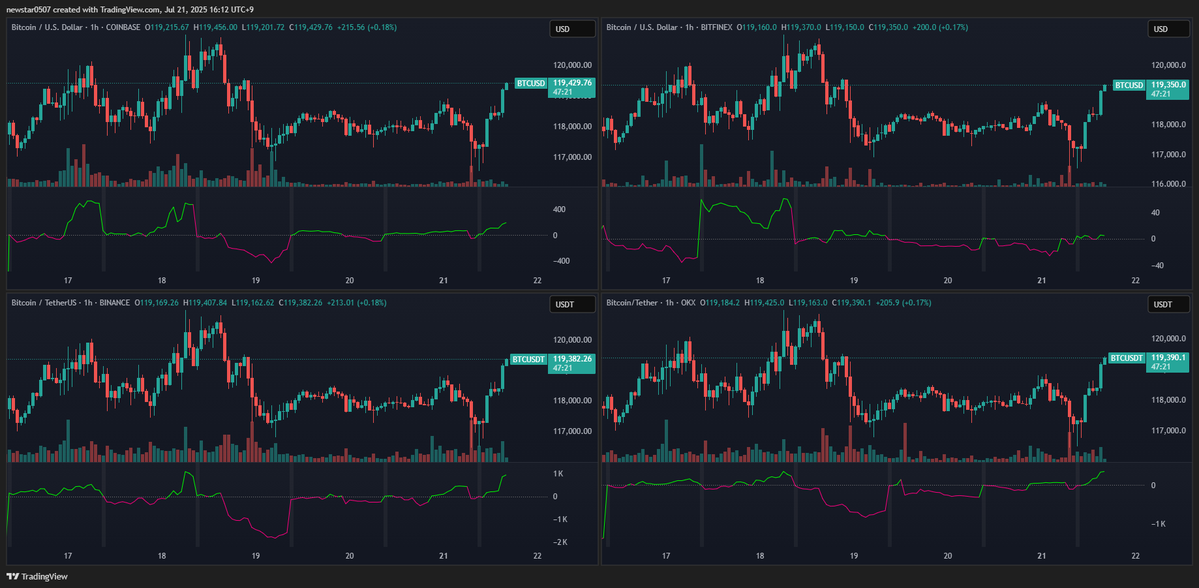Click the OKX chart title 'Bitcoin/Tether'
1199x588 pixels.
pyautogui.click(x=632, y=302)
